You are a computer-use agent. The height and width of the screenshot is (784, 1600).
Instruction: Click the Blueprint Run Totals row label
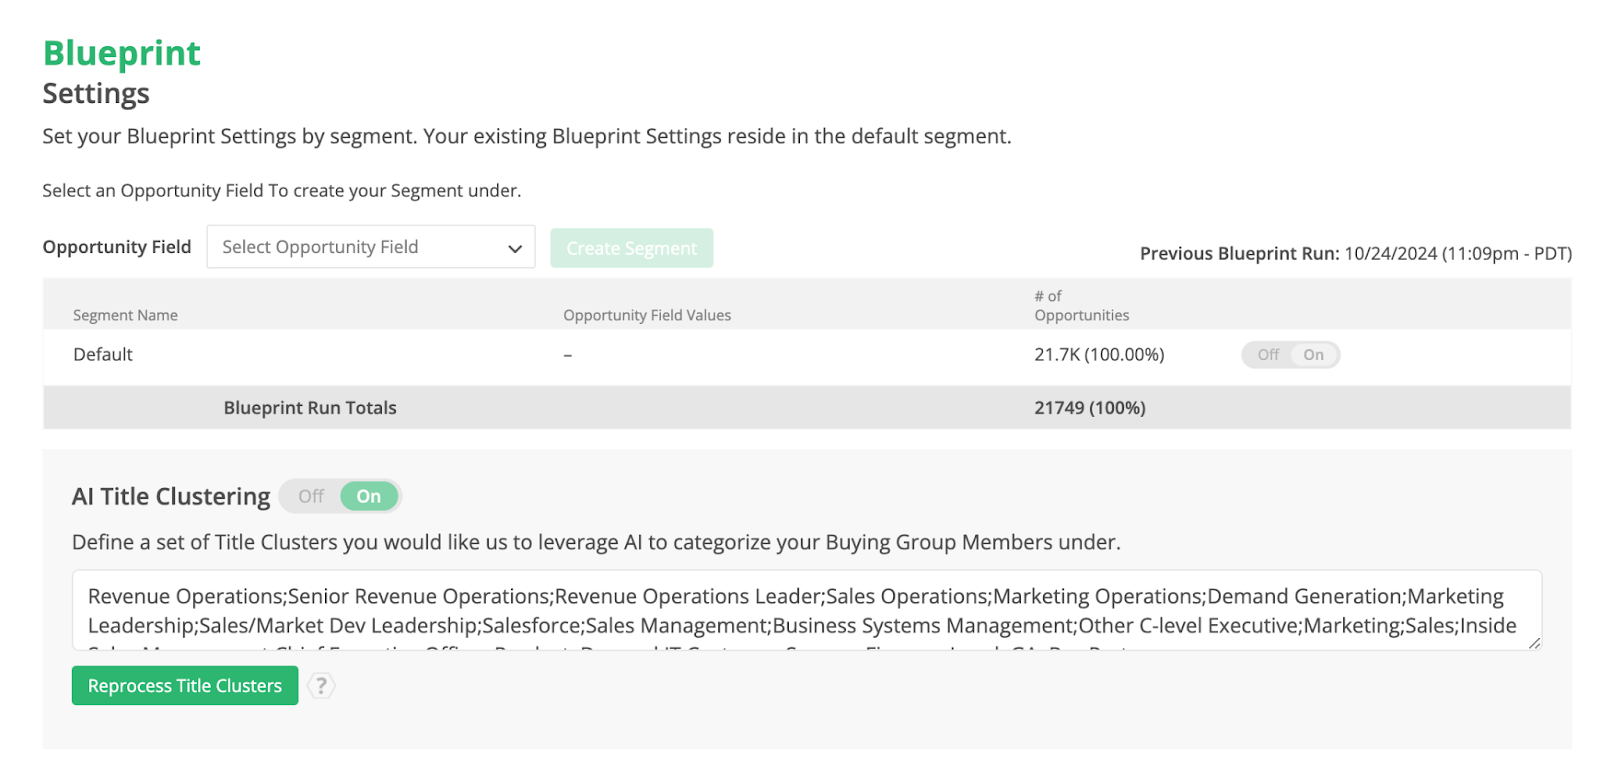(x=310, y=408)
